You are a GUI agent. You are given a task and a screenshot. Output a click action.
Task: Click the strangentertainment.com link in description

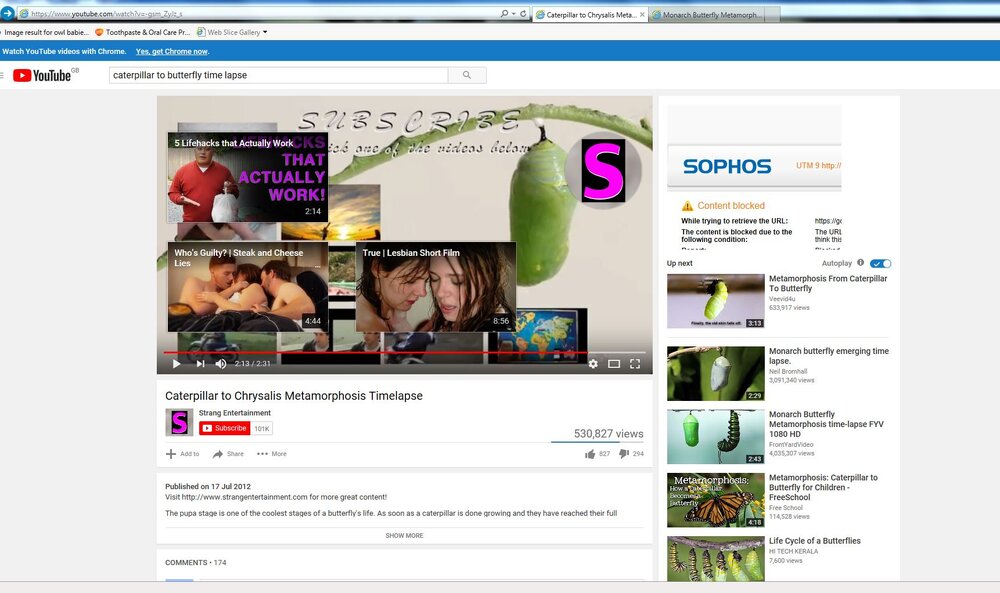(x=245, y=497)
